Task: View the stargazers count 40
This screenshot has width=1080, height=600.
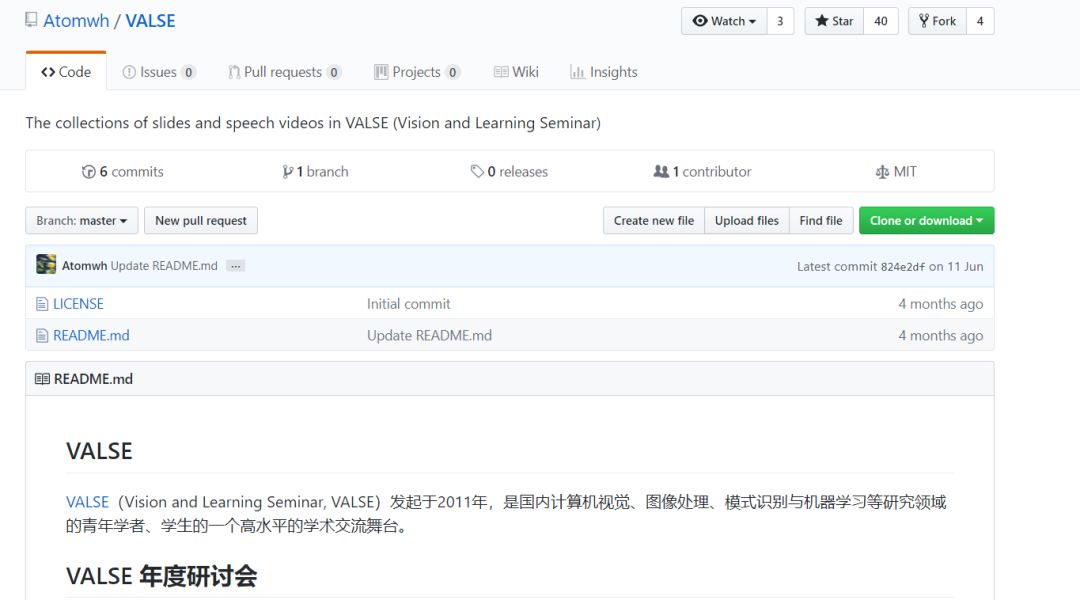Action: point(880,21)
